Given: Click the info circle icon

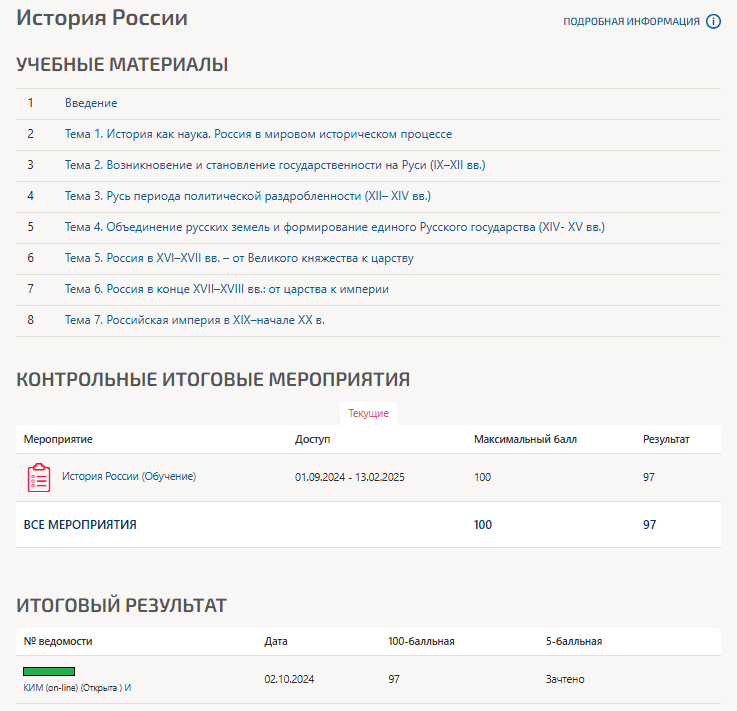Looking at the screenshot, I should (713, 22).
